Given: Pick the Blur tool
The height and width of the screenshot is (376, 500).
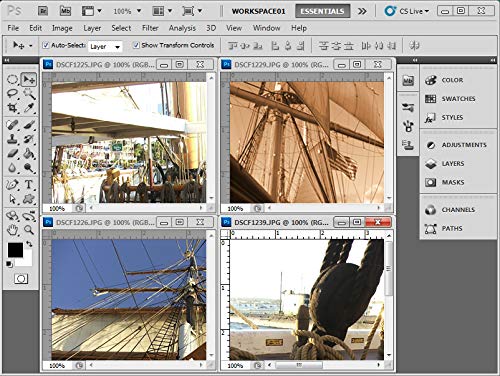Looking at the screenshot, I should (12, 168).
